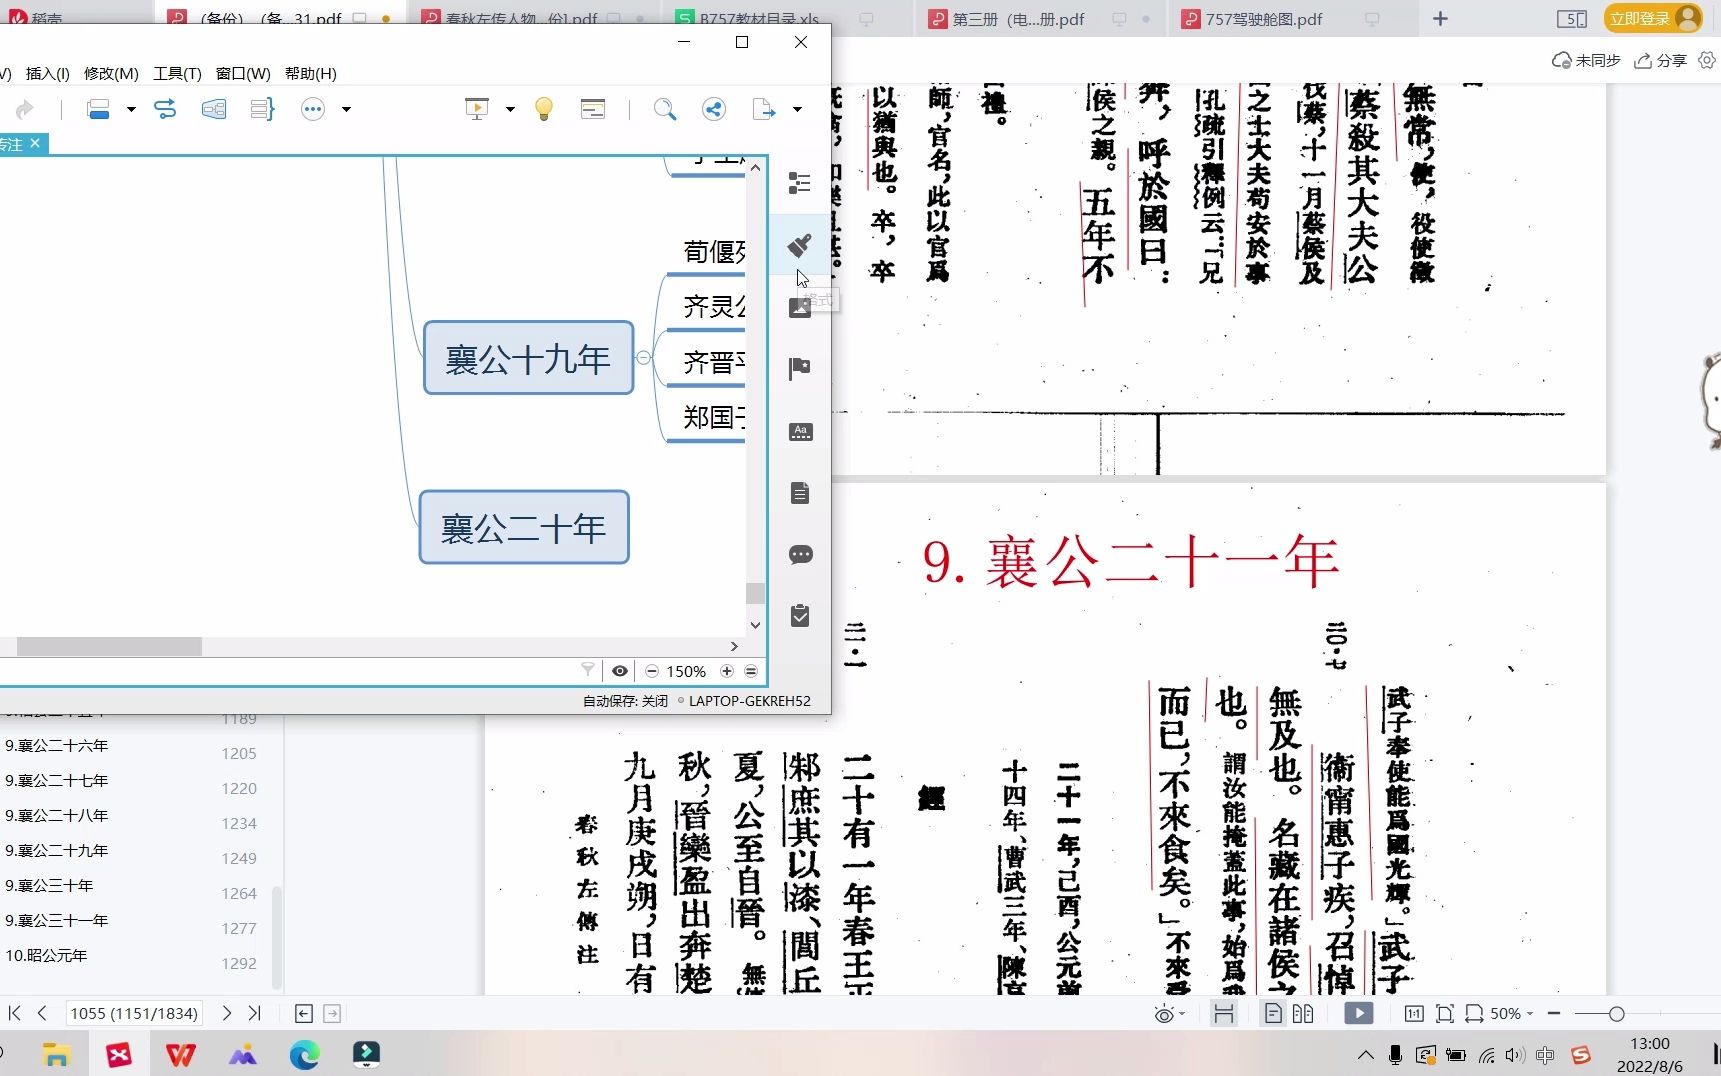Select the 襄公二十年 topic node
Viewport: 1721px width, 1076px height.
(524, 527)
